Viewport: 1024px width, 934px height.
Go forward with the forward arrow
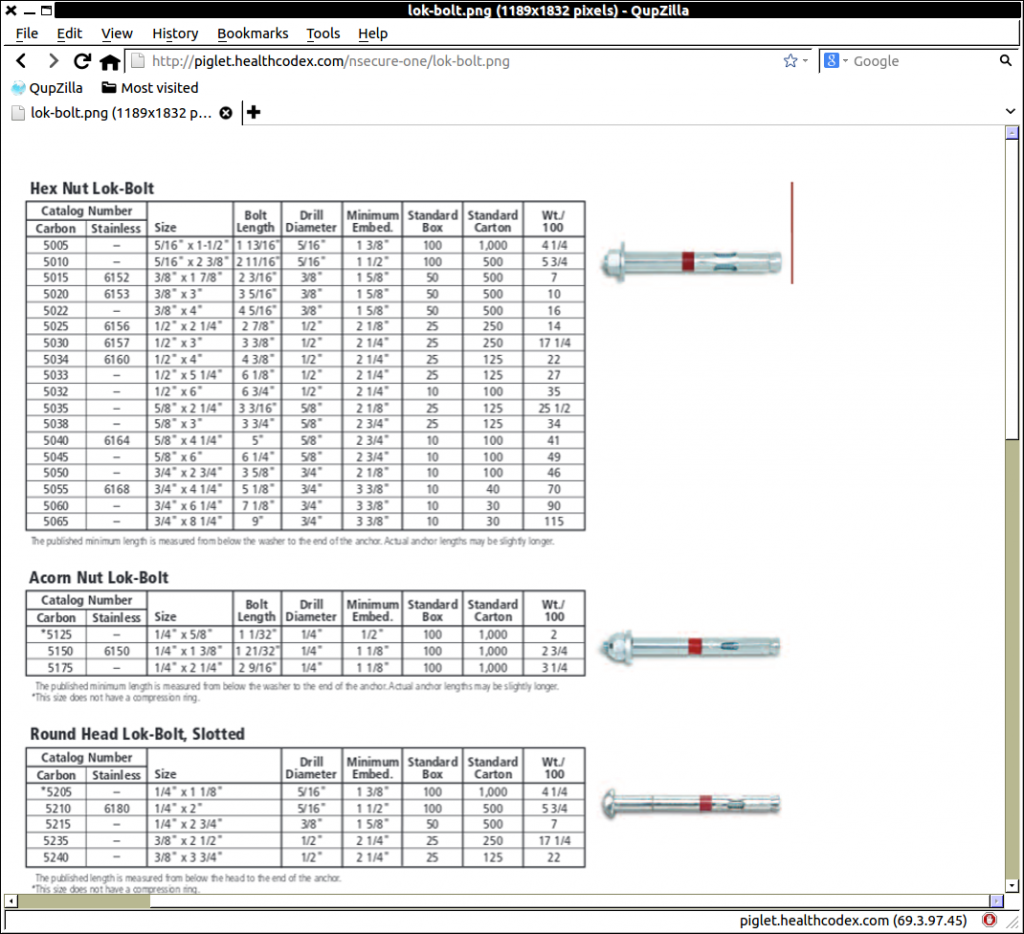point(53,61)
